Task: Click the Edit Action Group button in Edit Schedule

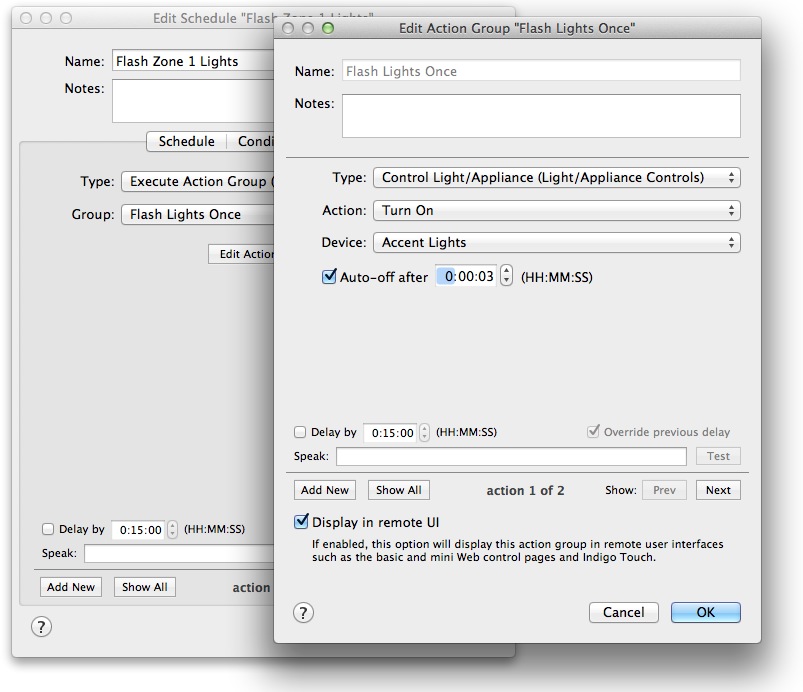Action: 241,254
